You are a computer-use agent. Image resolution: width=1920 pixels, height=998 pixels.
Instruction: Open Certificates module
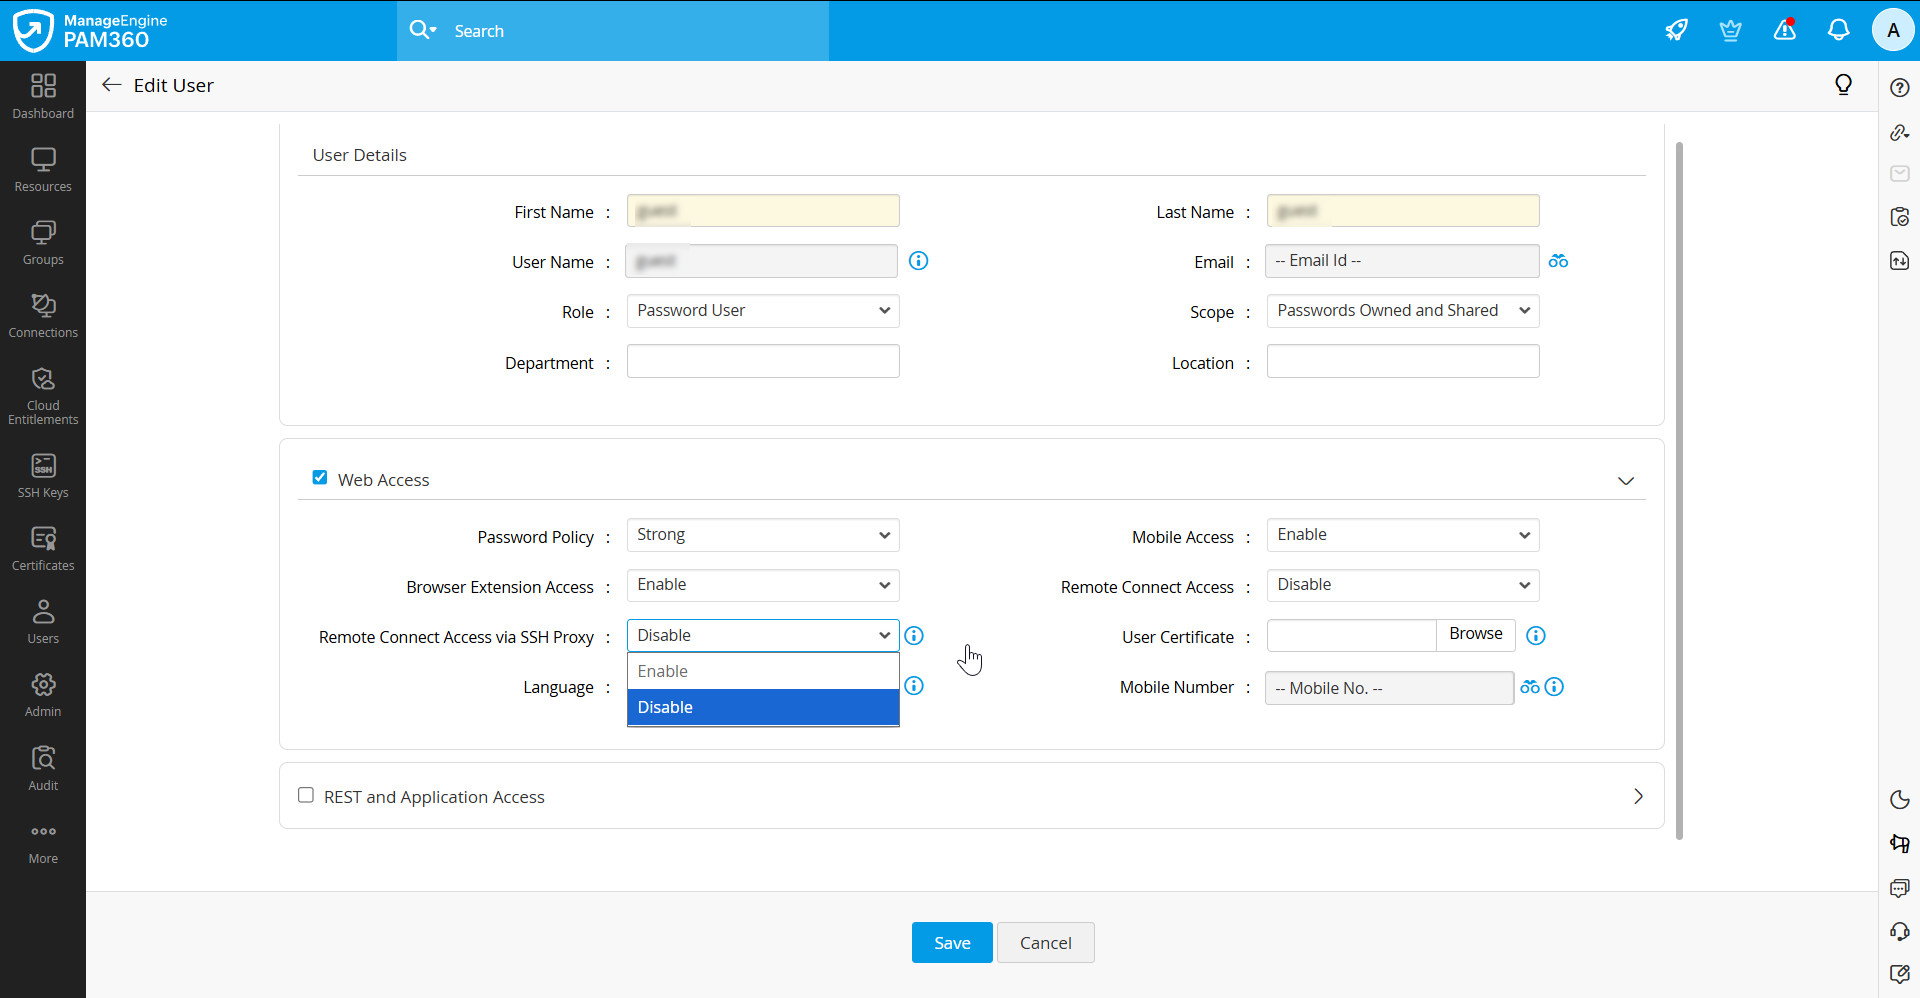(43, 548)
